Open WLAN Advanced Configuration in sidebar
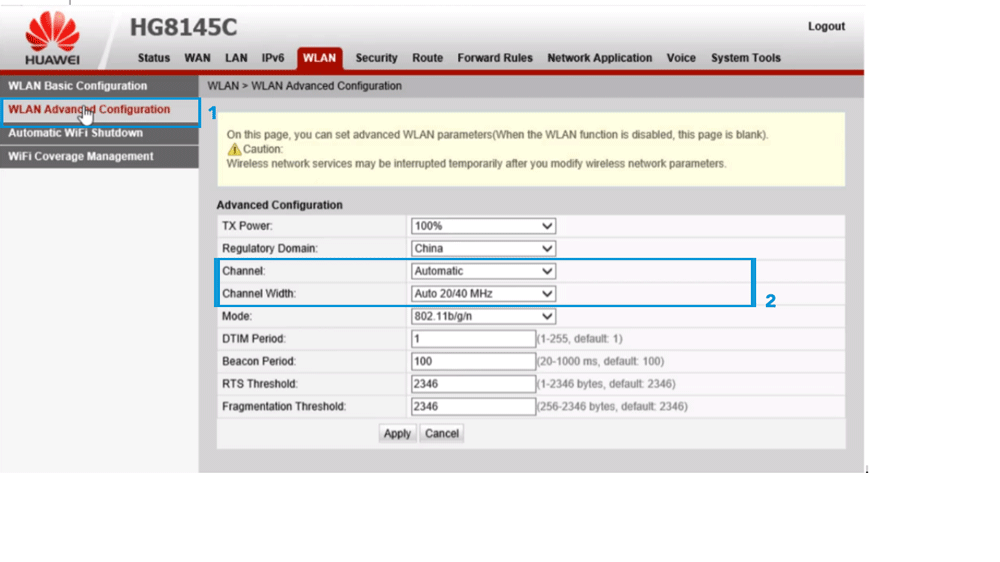Screen dimensions: 1000x562 pyautogui.click(x=99, y=110)
